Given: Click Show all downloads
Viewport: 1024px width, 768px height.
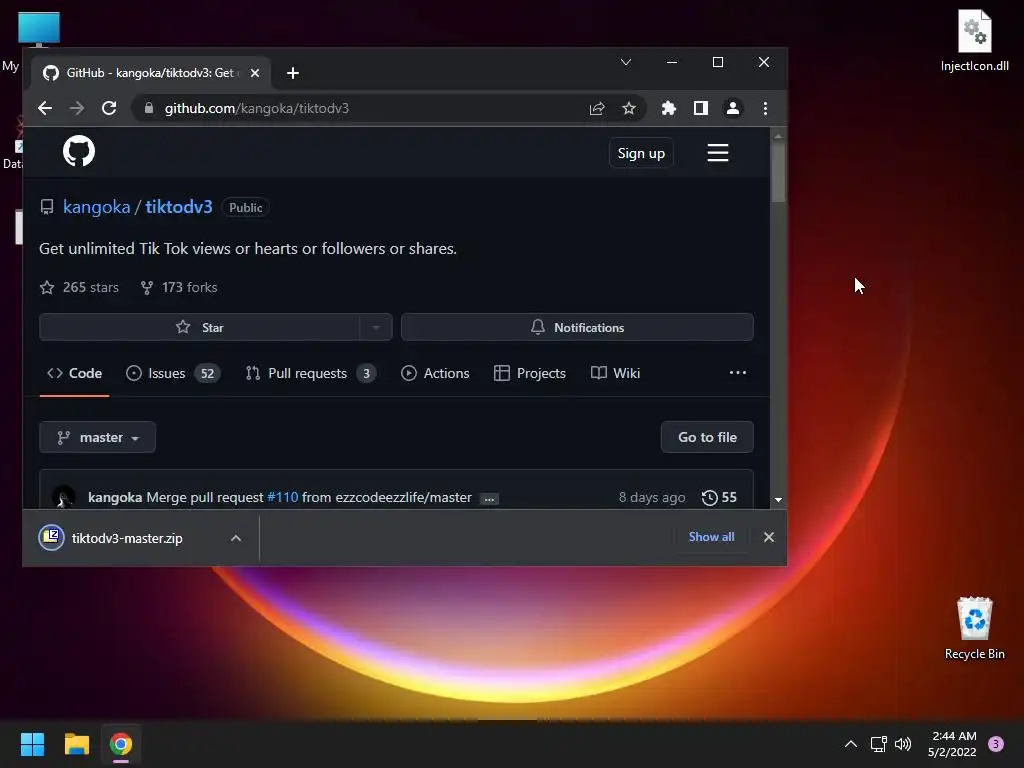Looking at the screenshot, I should tap(711, 537).
